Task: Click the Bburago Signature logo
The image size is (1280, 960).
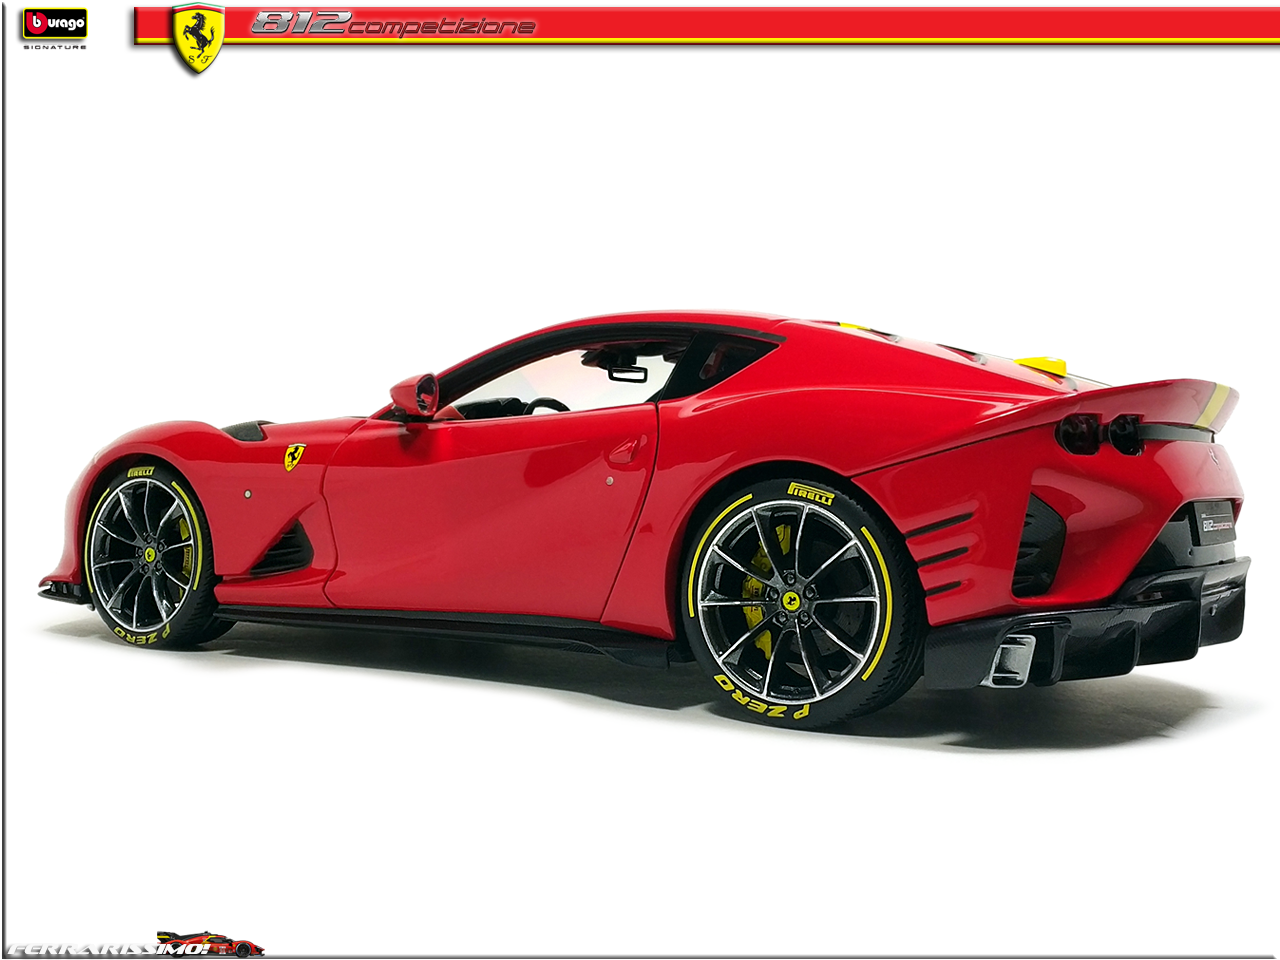Action: pos(55,26)
